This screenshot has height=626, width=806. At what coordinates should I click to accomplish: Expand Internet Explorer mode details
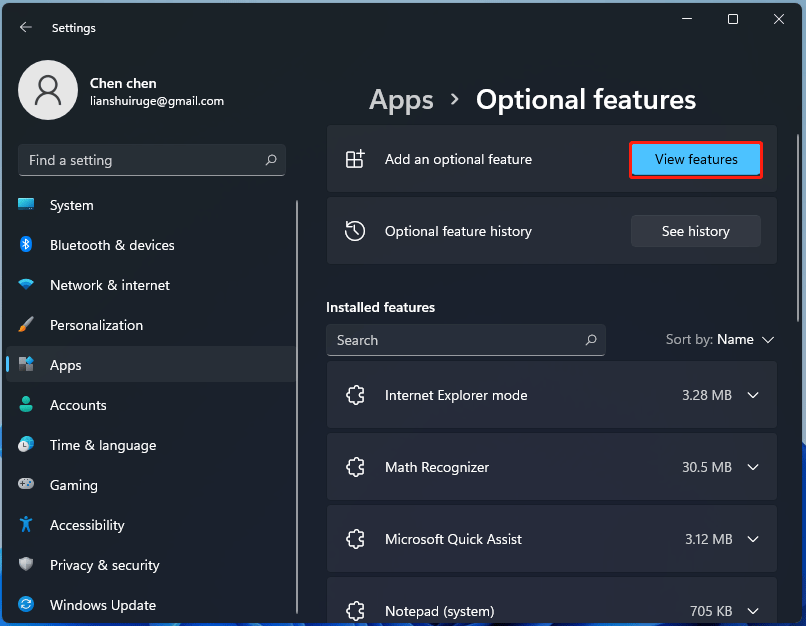(x=753, y=395)
